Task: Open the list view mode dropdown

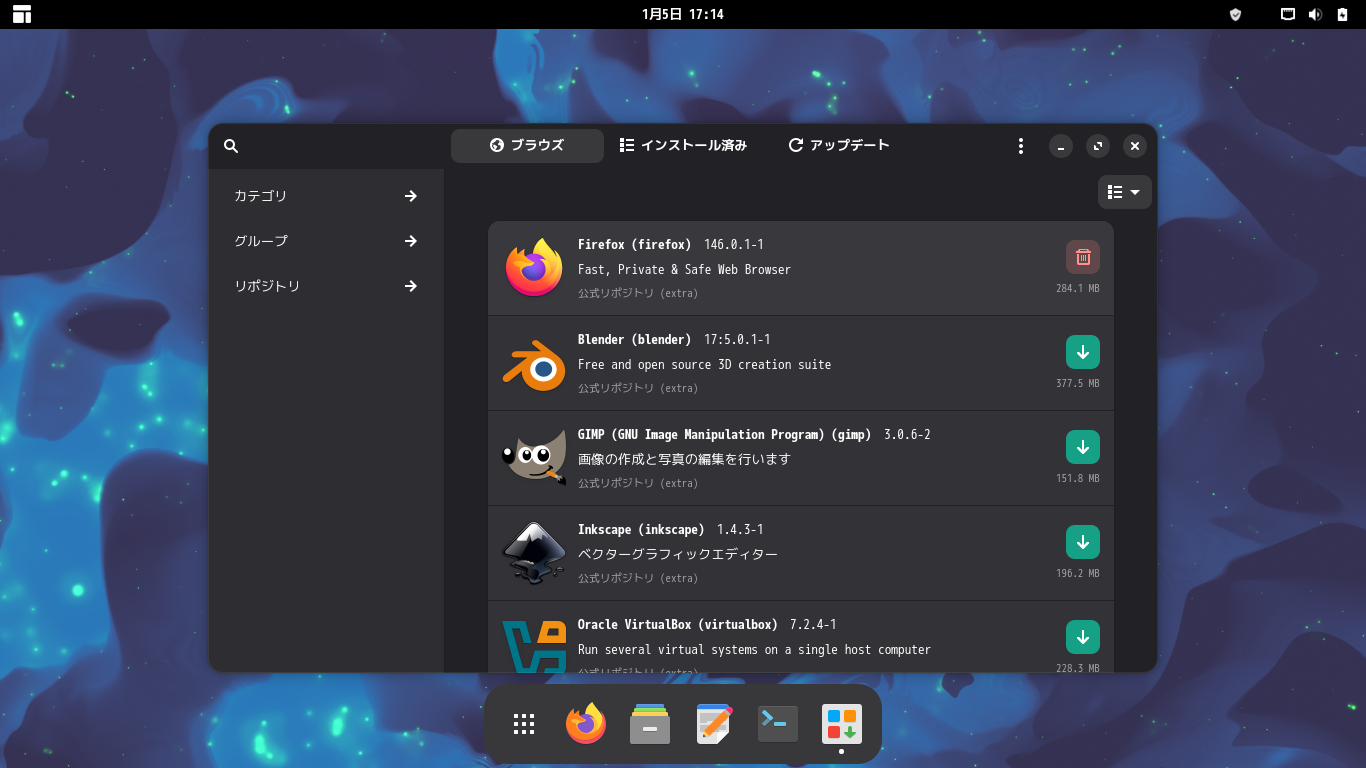Action: (x=1125, y=192)
